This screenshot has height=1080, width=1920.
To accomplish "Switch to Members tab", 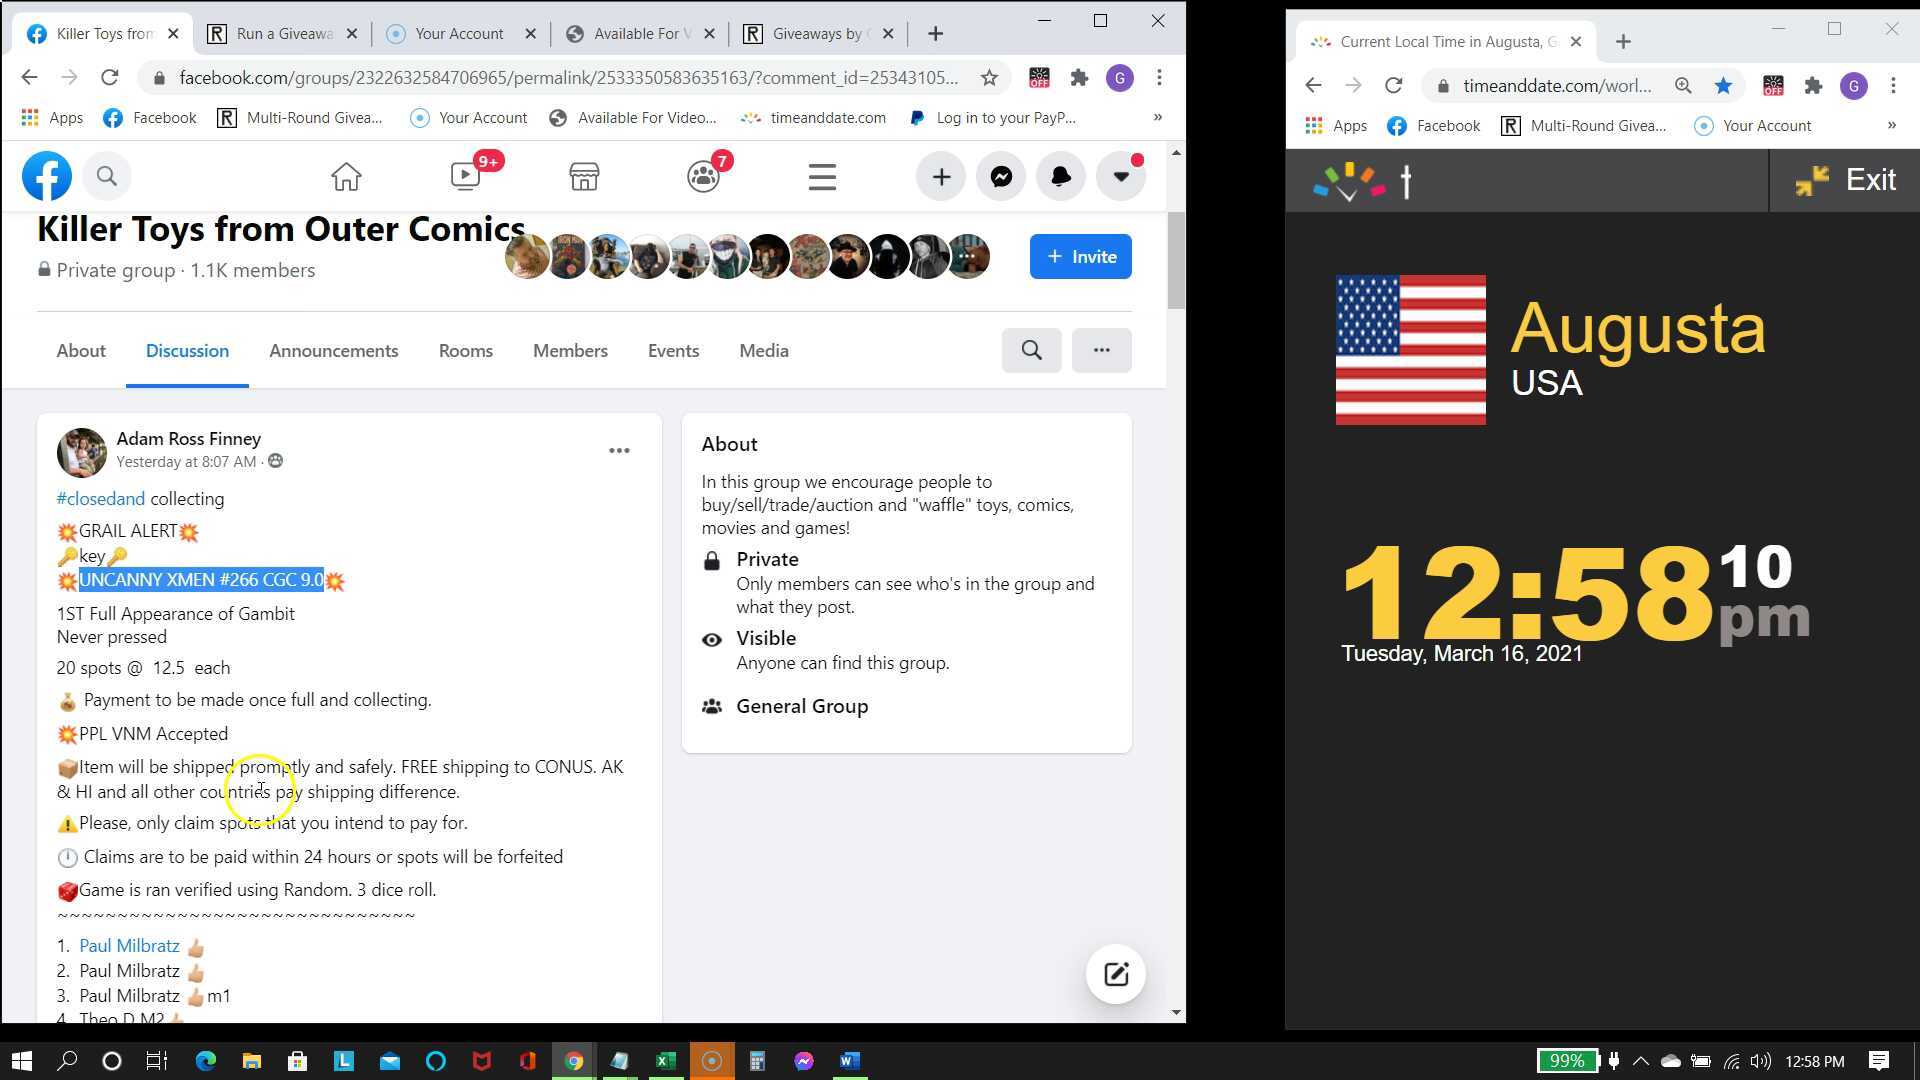I will point(570,351).
